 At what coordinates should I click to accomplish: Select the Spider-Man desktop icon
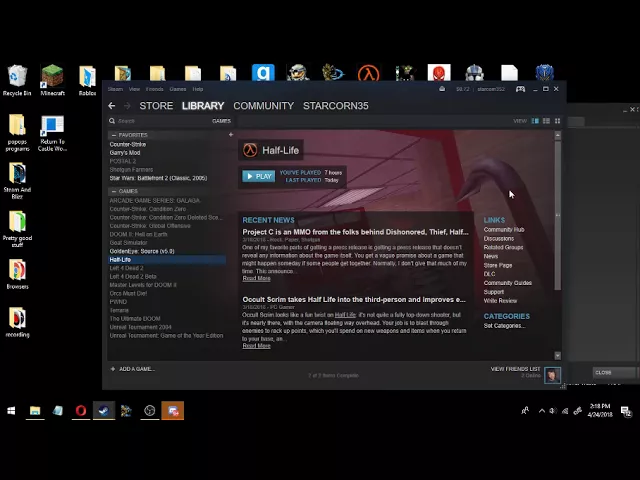click(439, 73)
